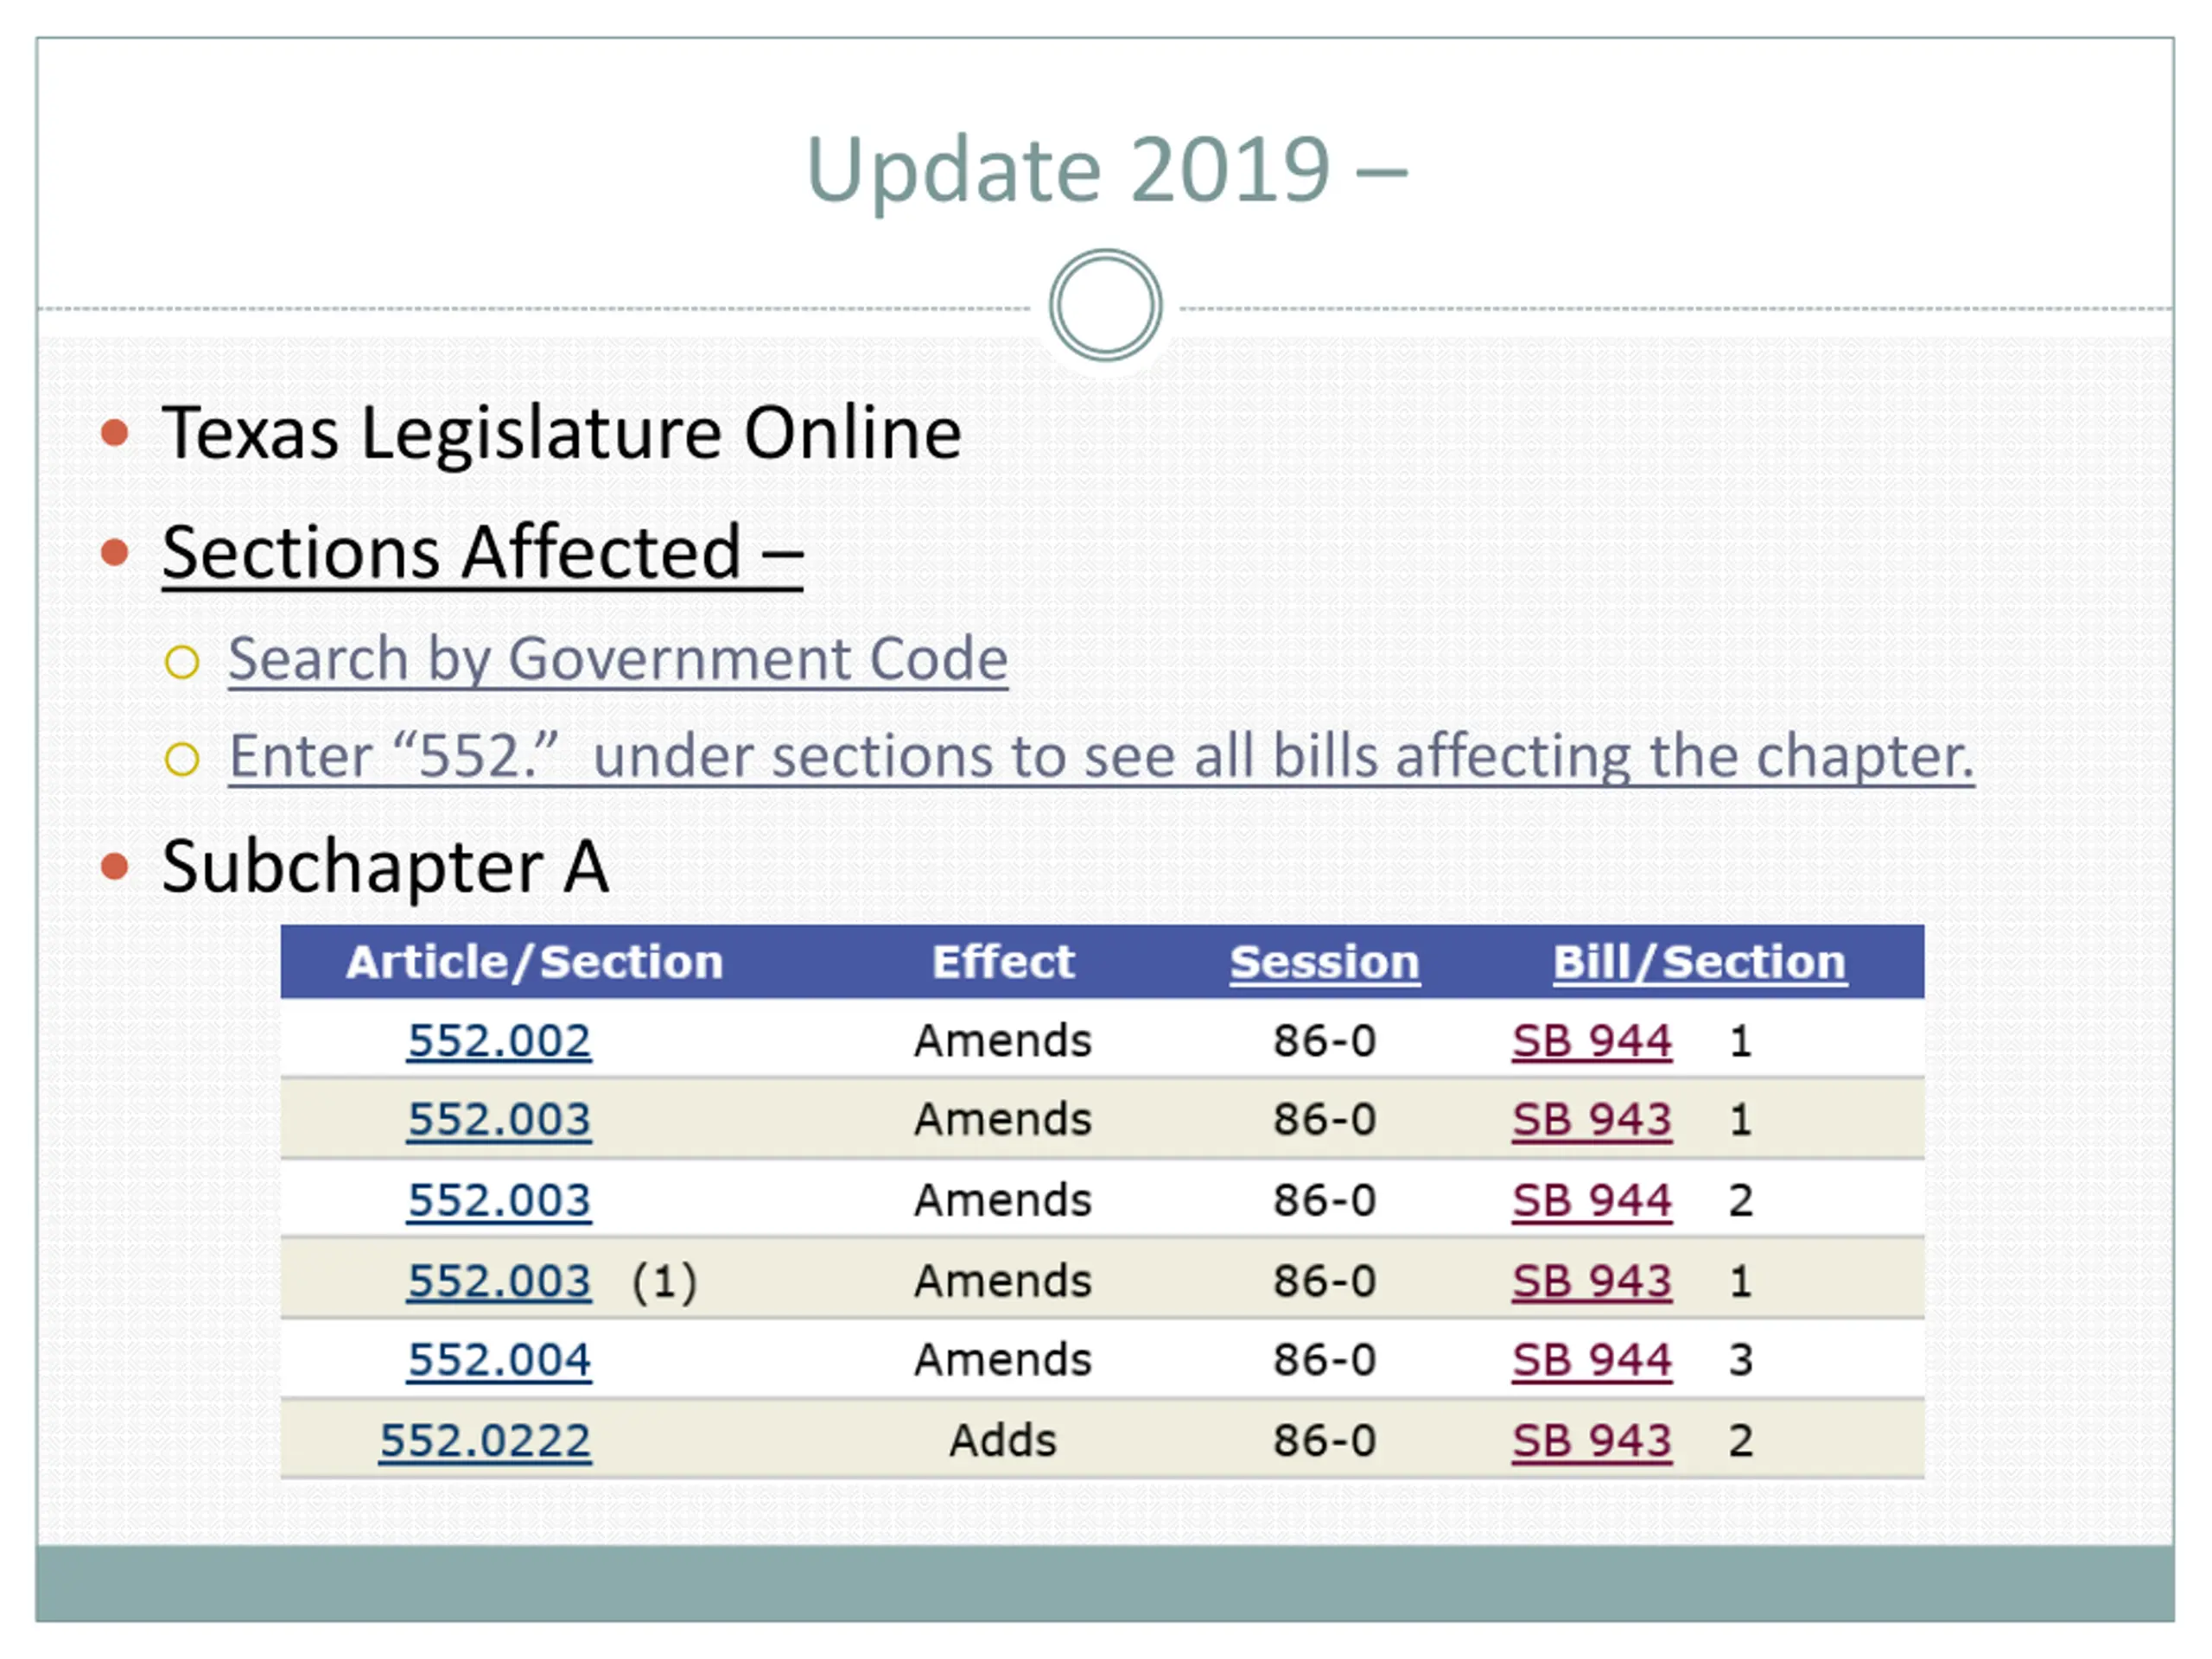Screen dimensions: 2212x1659
Task: Click the circle ornament under the title
Action: tap(1105, 305)
